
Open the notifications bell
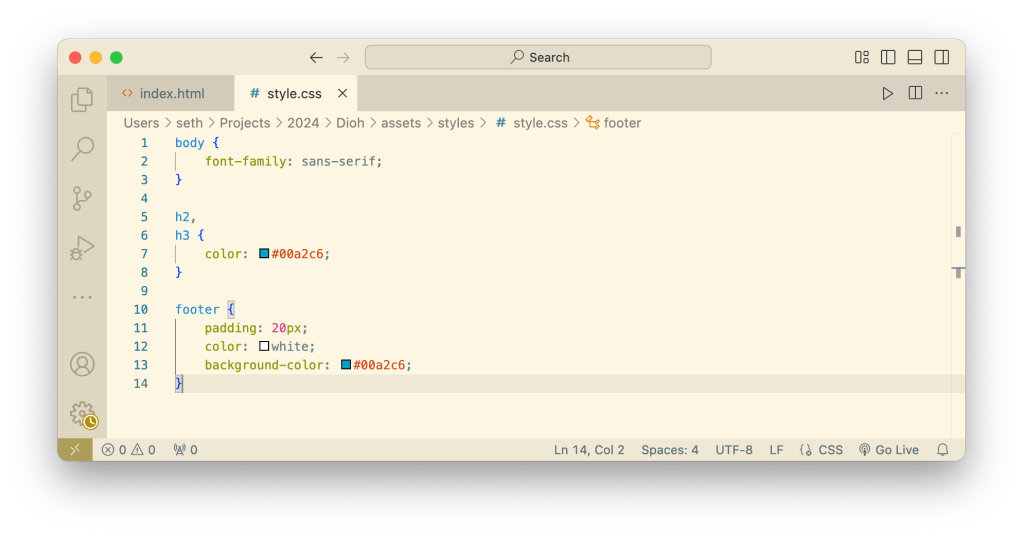click(942, 450)
